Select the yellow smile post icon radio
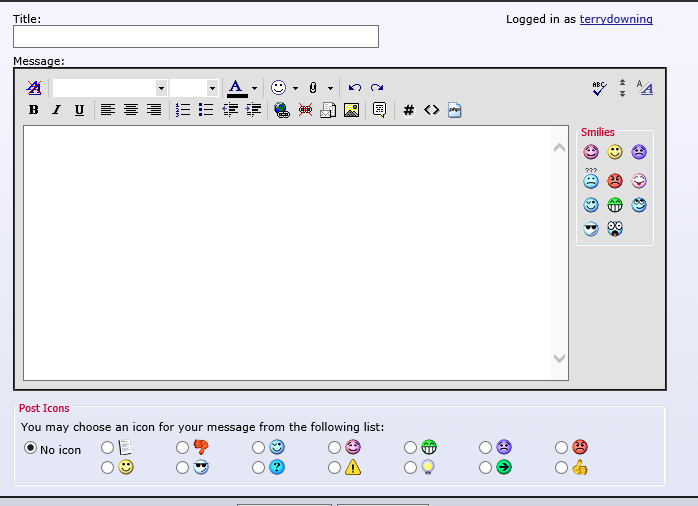This screenshot has height=506, width=698. [x=107, y=467]
